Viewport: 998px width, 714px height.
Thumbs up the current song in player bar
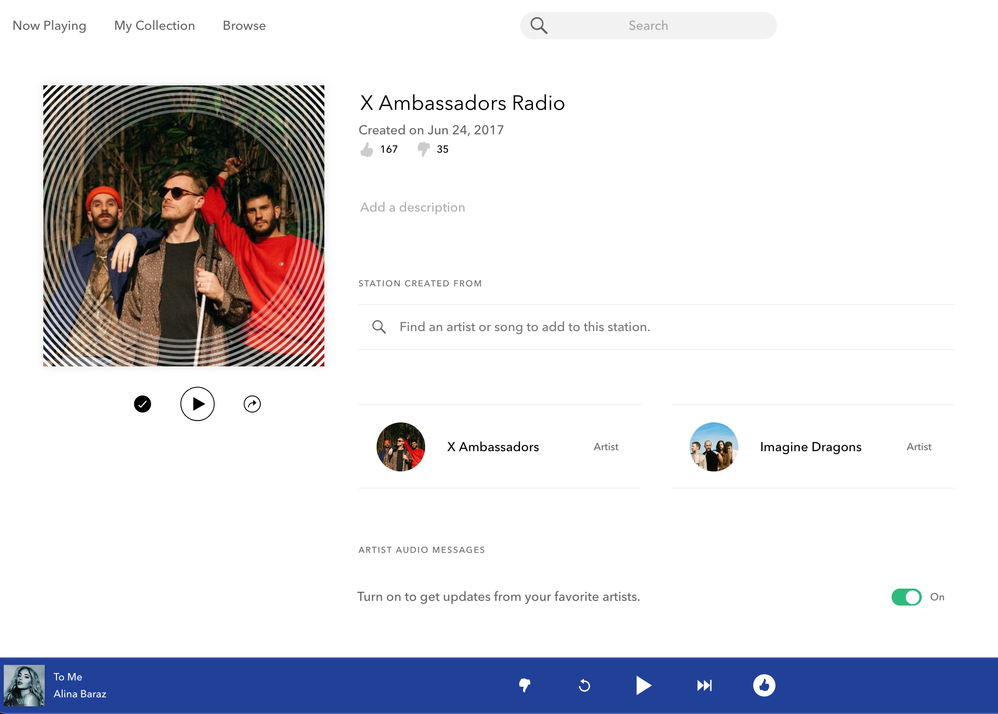pos(764,685)
